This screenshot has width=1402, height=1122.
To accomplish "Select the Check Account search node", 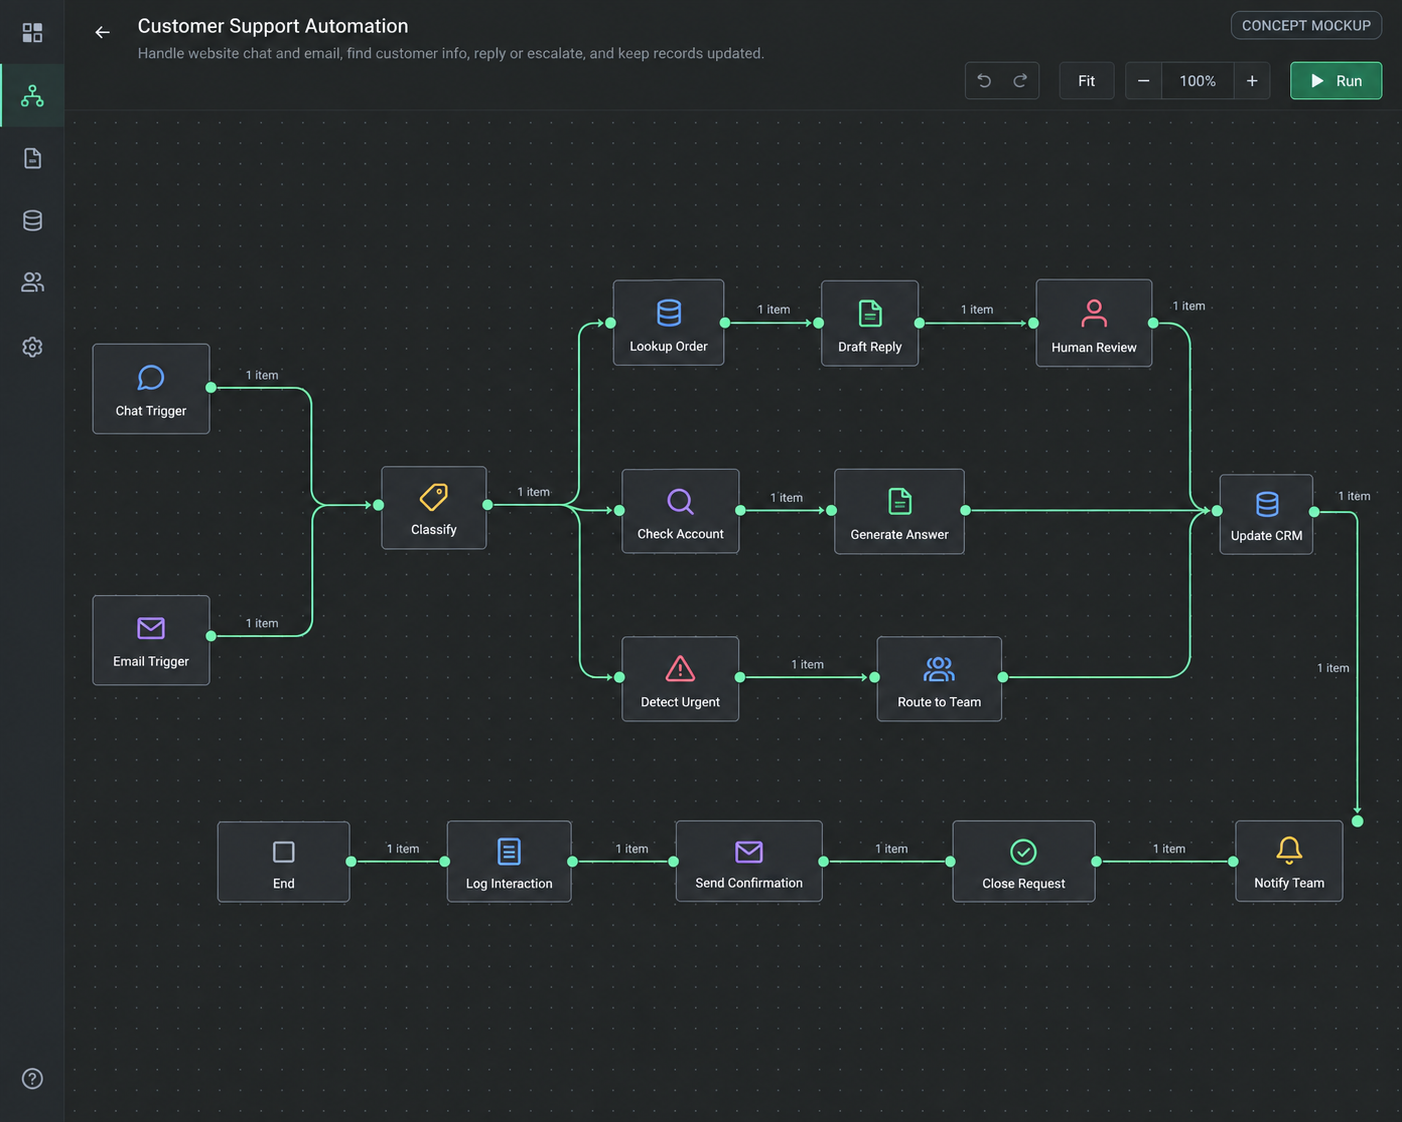I will pyautogui.click(x=681, y=511).
